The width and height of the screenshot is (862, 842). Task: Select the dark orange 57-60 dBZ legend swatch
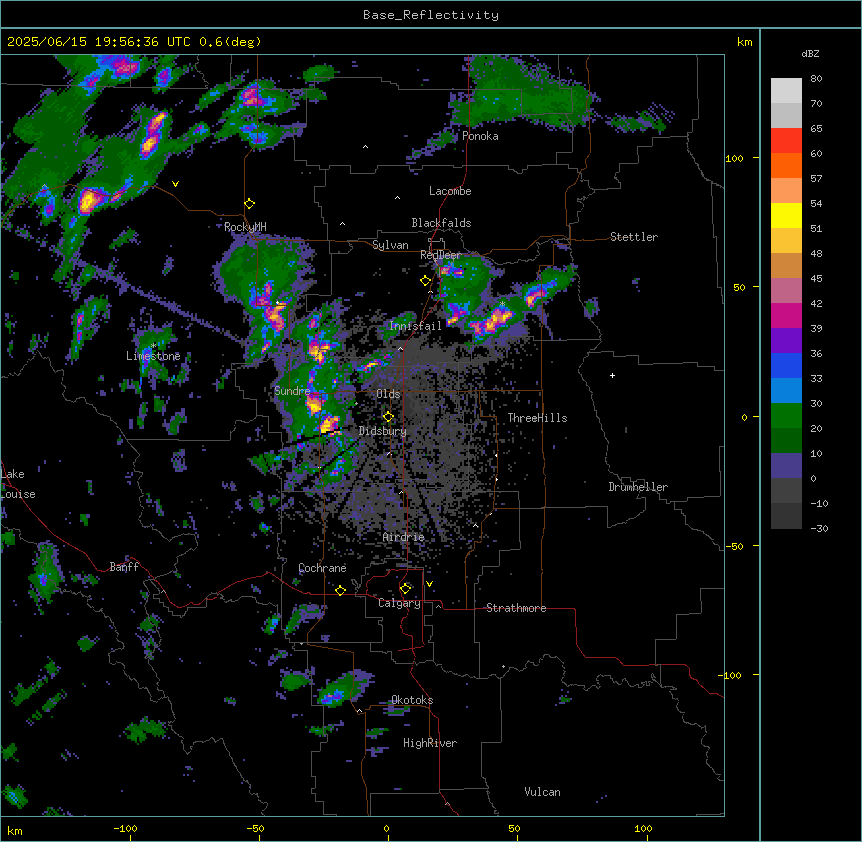click(786, 165)
